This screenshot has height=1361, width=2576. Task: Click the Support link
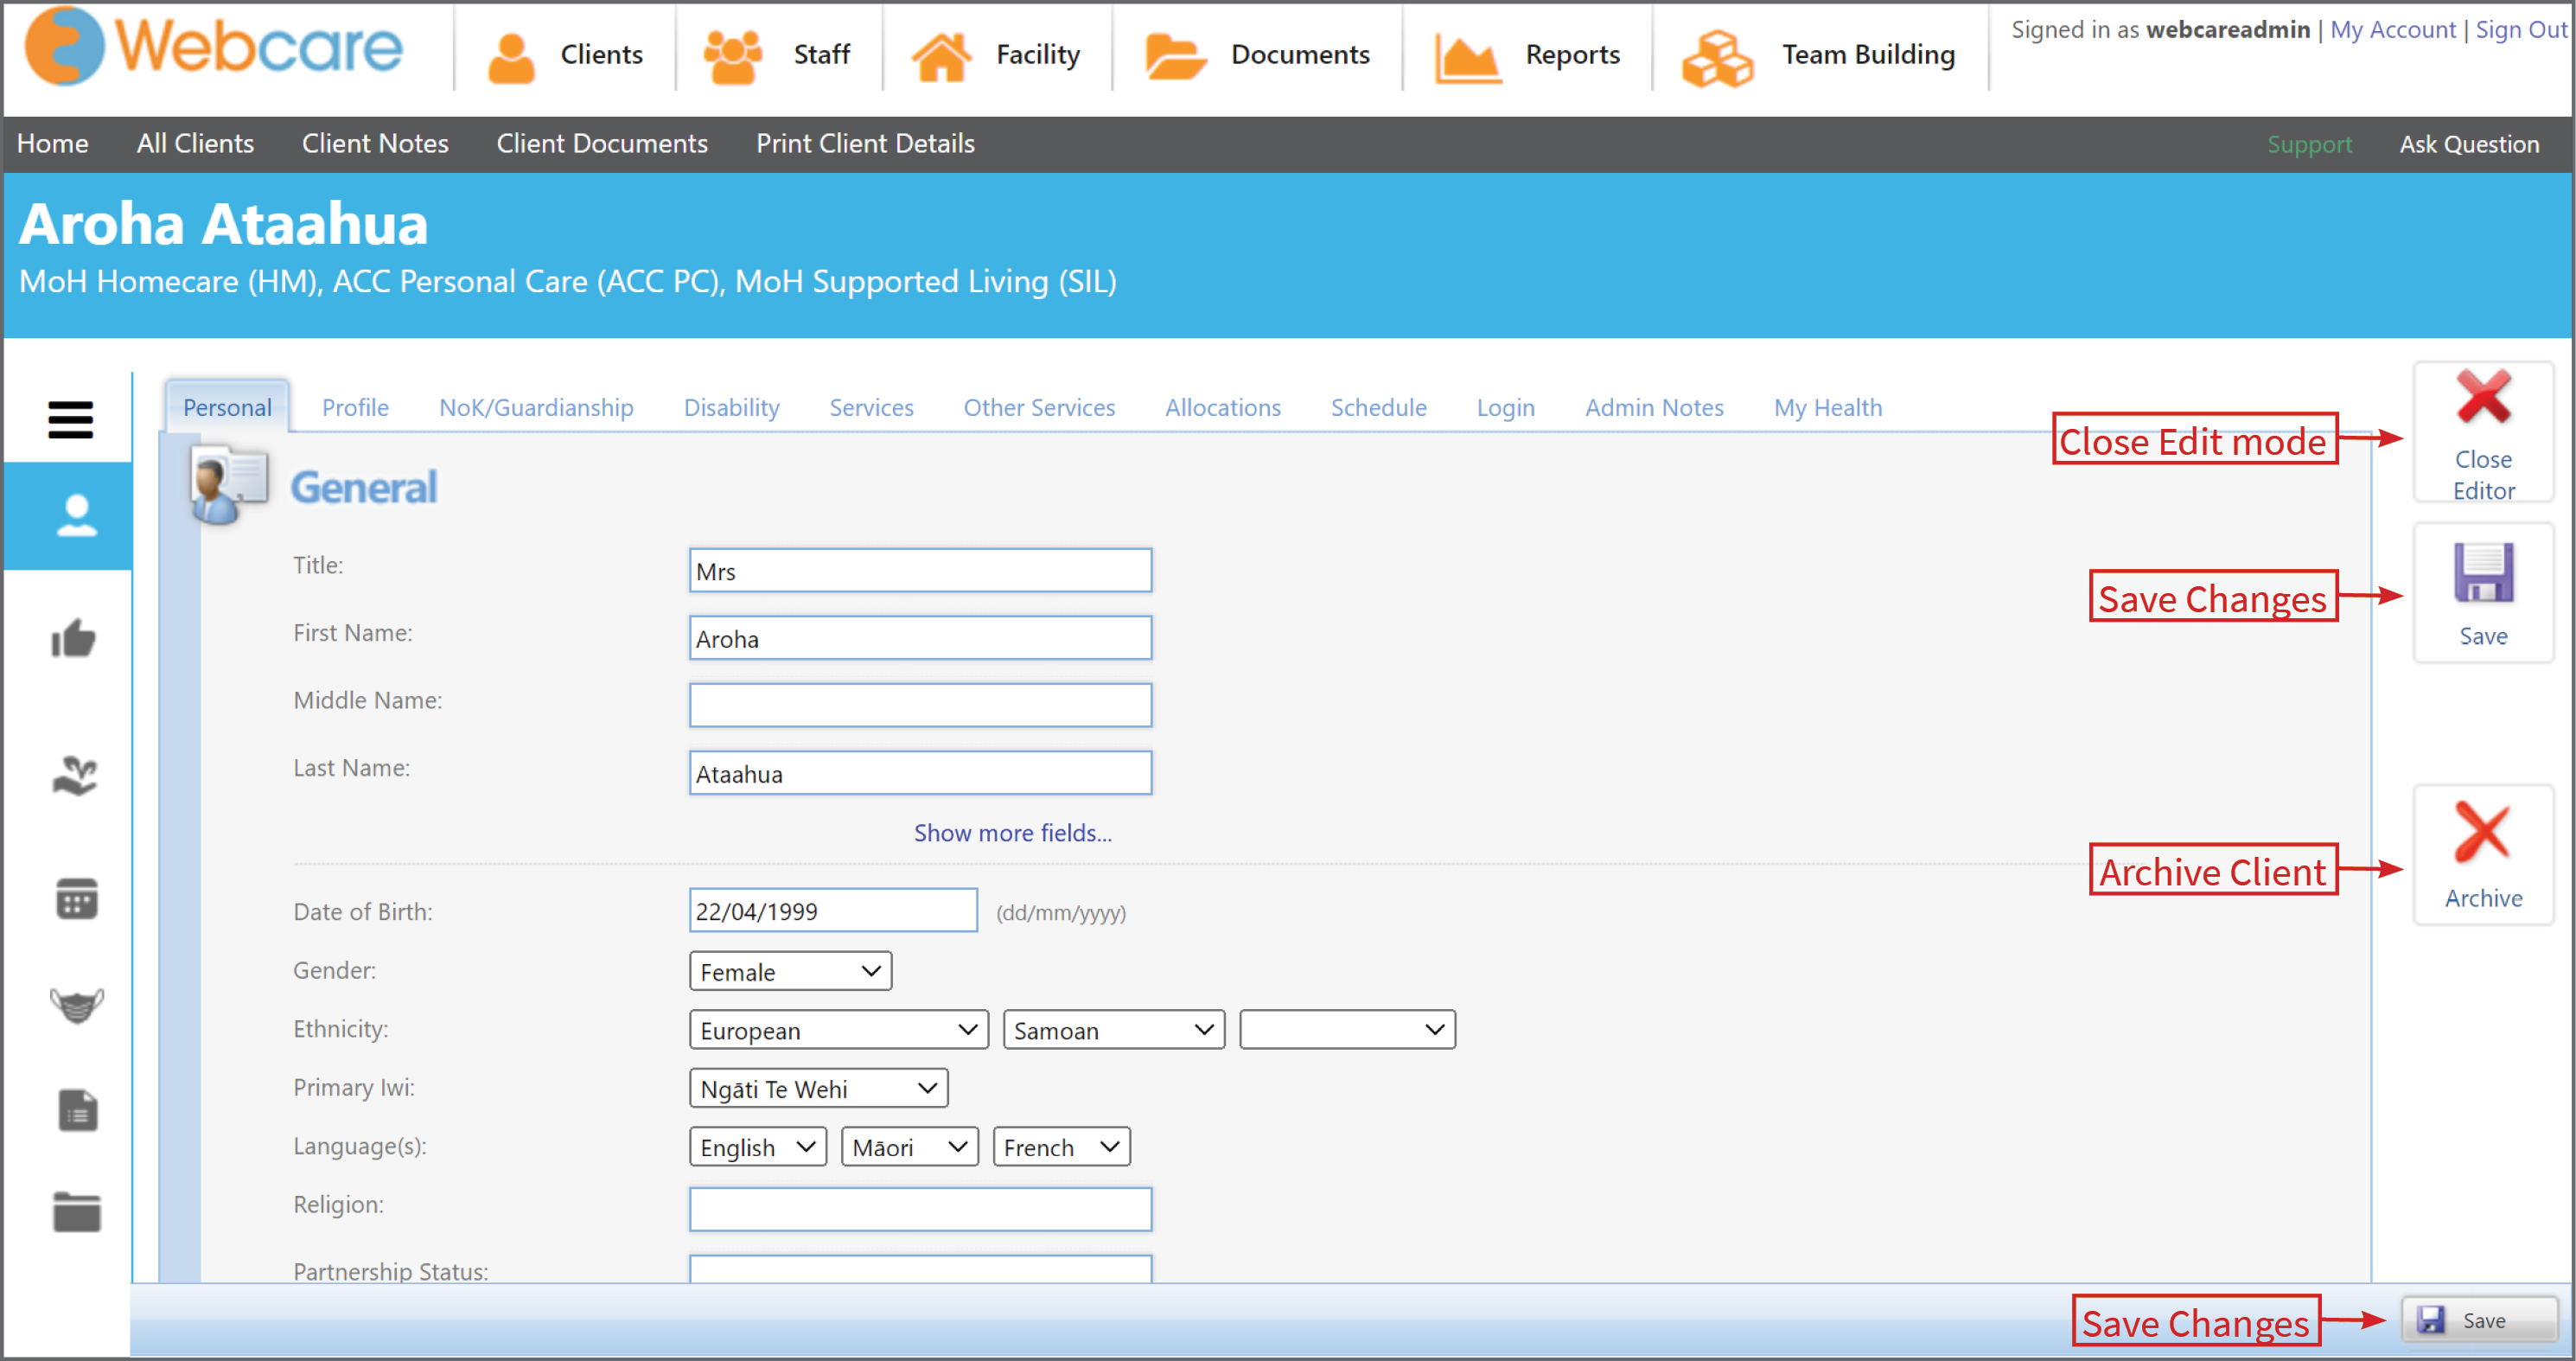(x=2309, y=144)
